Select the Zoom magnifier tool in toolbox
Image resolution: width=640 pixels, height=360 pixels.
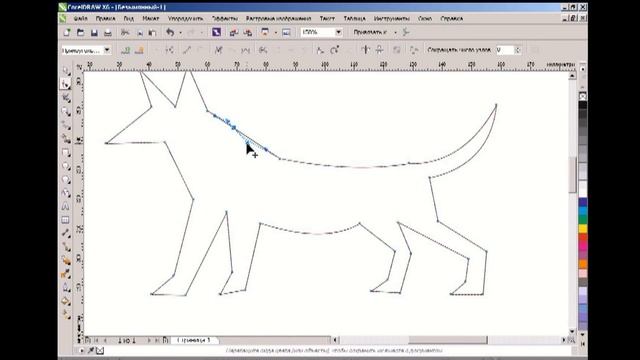point(66,111)
